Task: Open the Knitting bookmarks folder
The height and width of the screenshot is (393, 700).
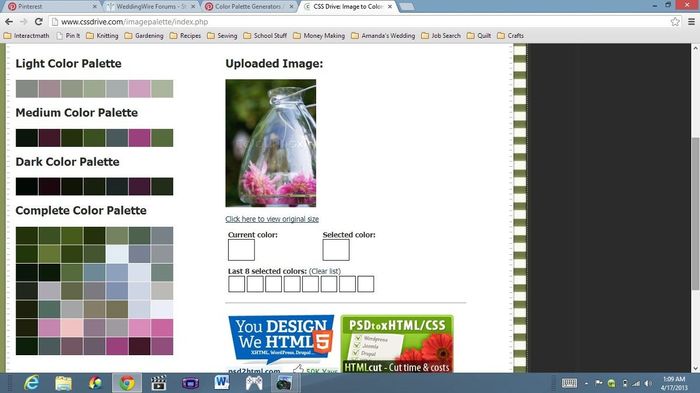Action: [102, 36]
